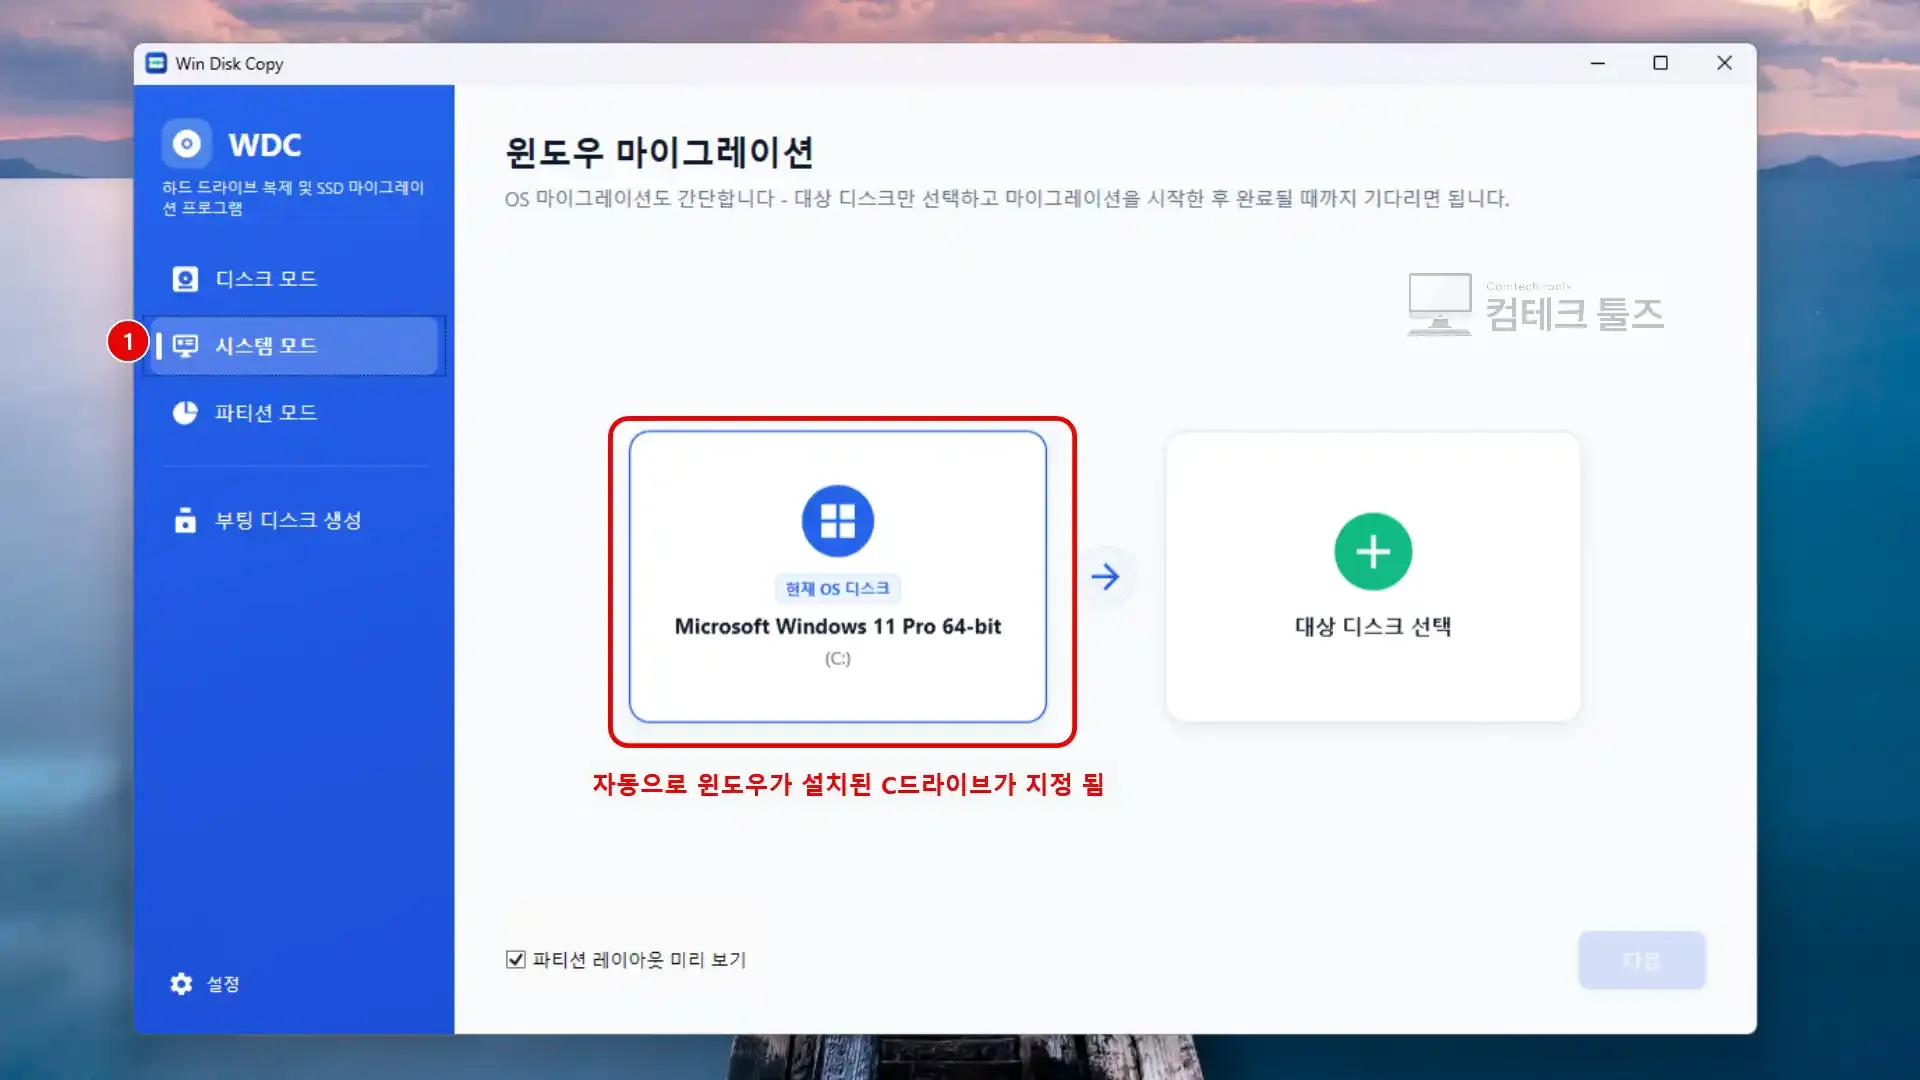Click the 다음 next button
The height and width of the screenshot is (1080, 1920).
pyautogui.click(x=1642, y=961)
